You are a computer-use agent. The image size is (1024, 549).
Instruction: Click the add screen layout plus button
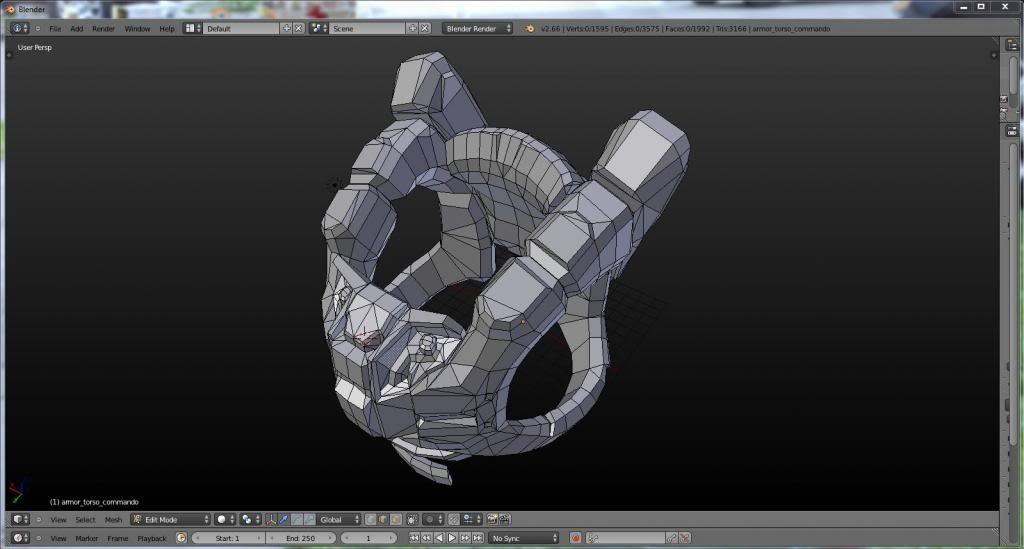point(287,29)
